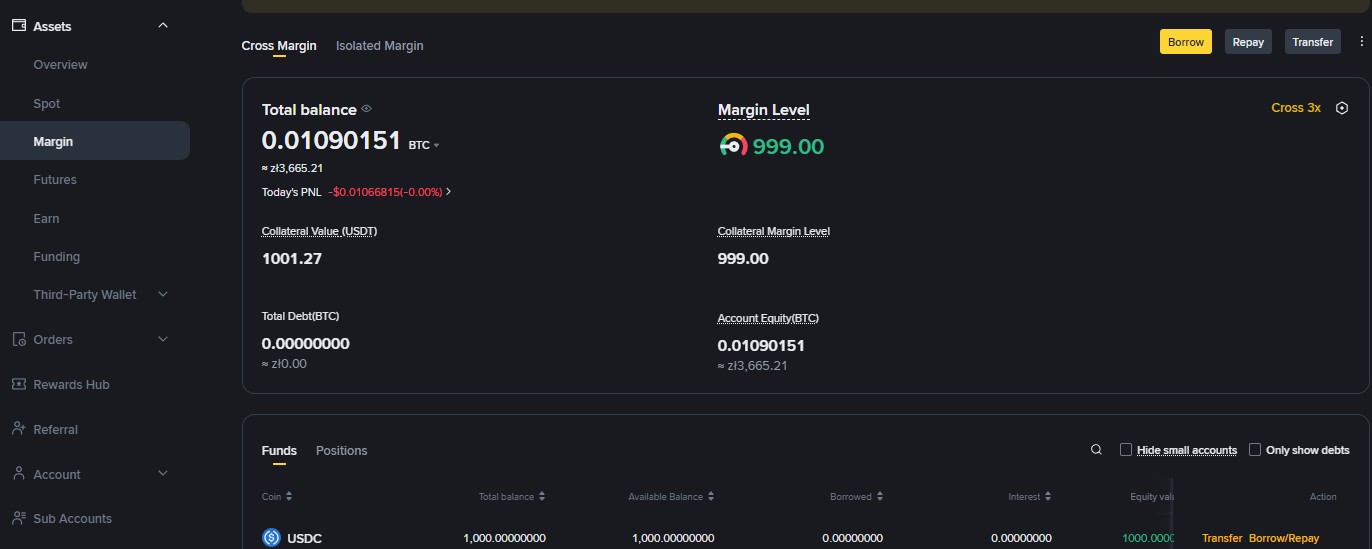Screen dimensions: 1372x549
Task: Click the yellow Borrow button
Action: [x=1185, y=42]
